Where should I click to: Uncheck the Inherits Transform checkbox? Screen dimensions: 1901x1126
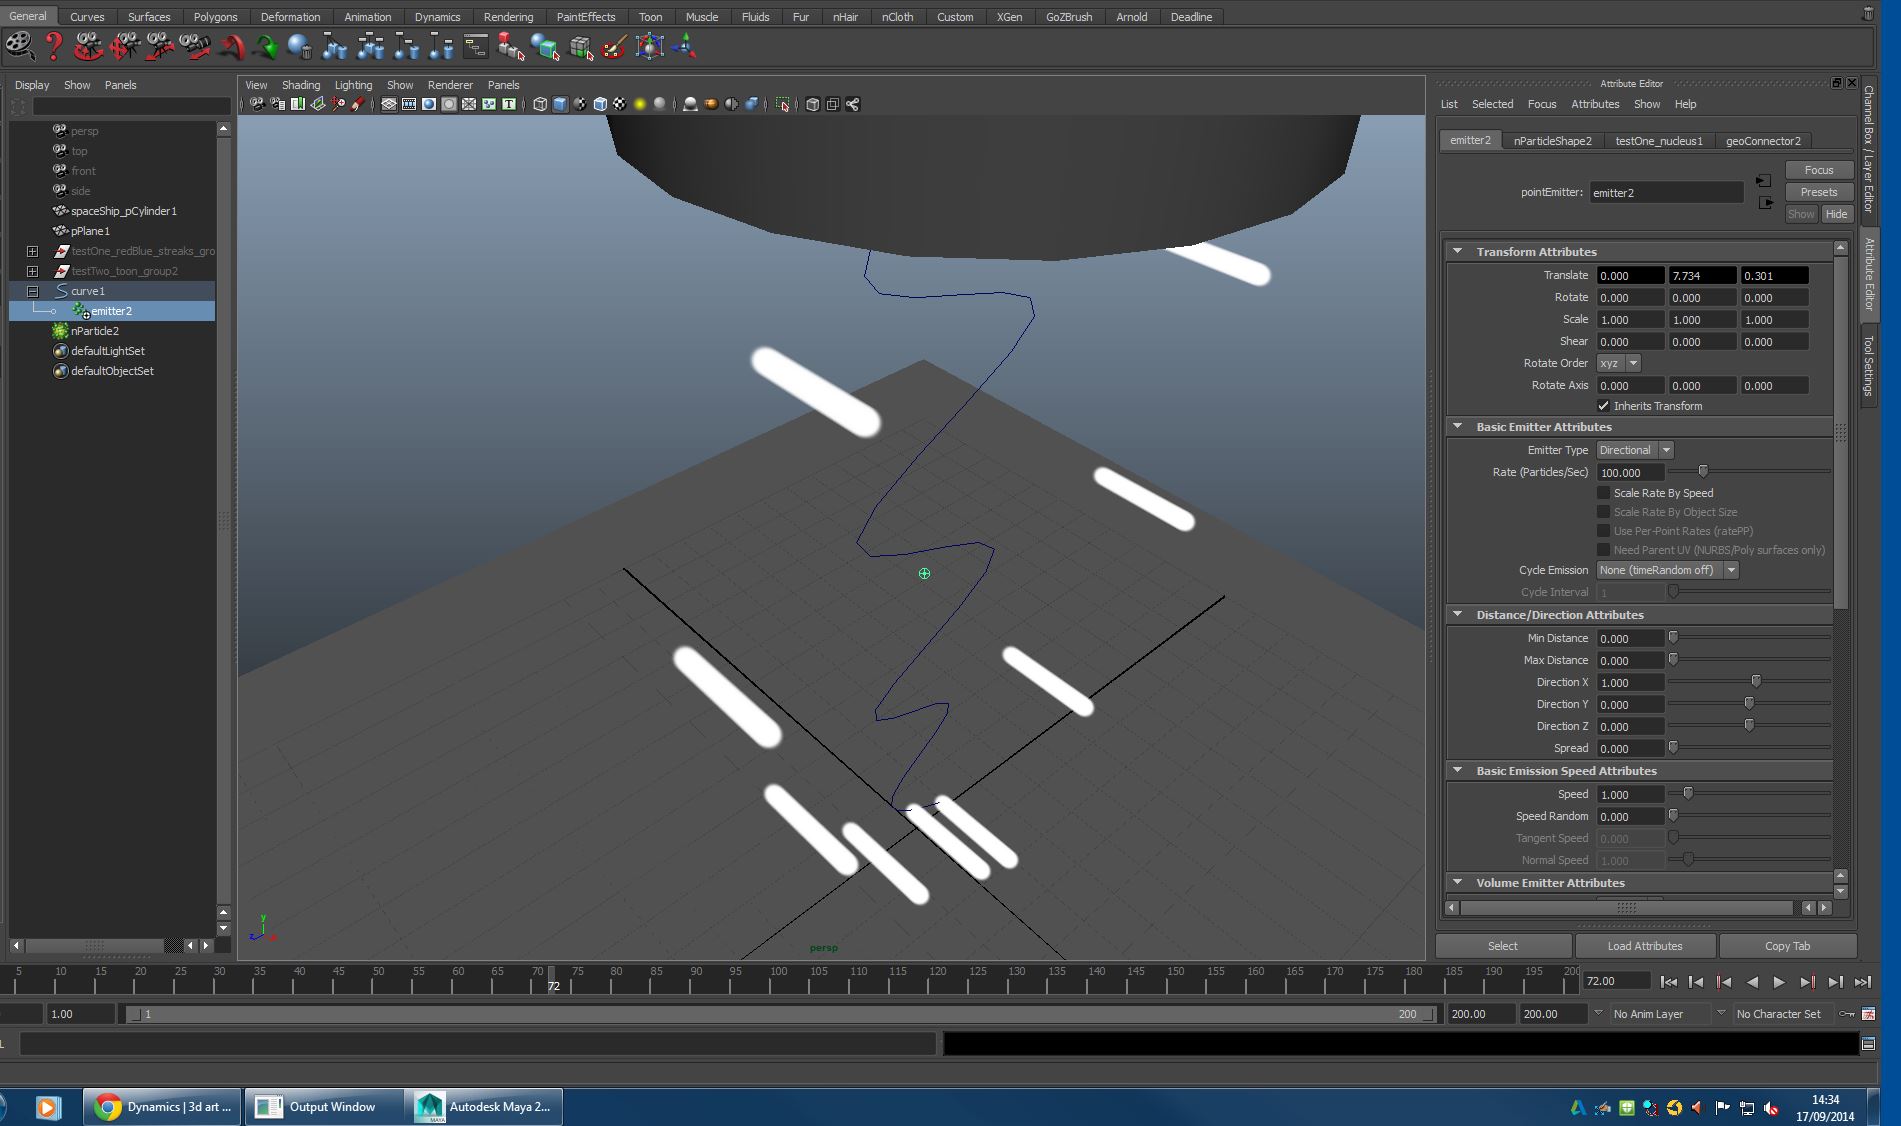pyautogui.click(x=1603, y=406)
